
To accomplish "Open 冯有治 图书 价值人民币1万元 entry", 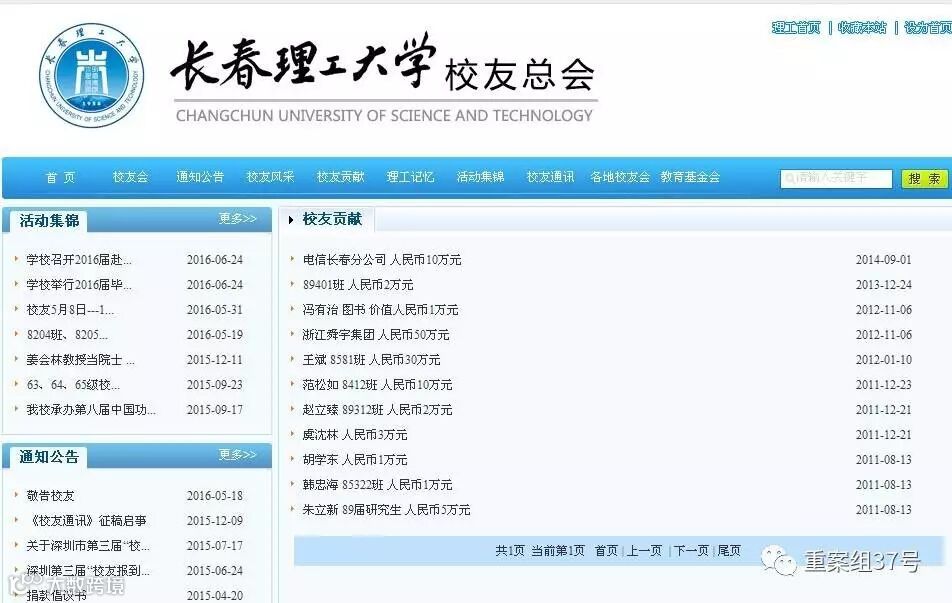I will pyautogui.click(x=380, y=310).
